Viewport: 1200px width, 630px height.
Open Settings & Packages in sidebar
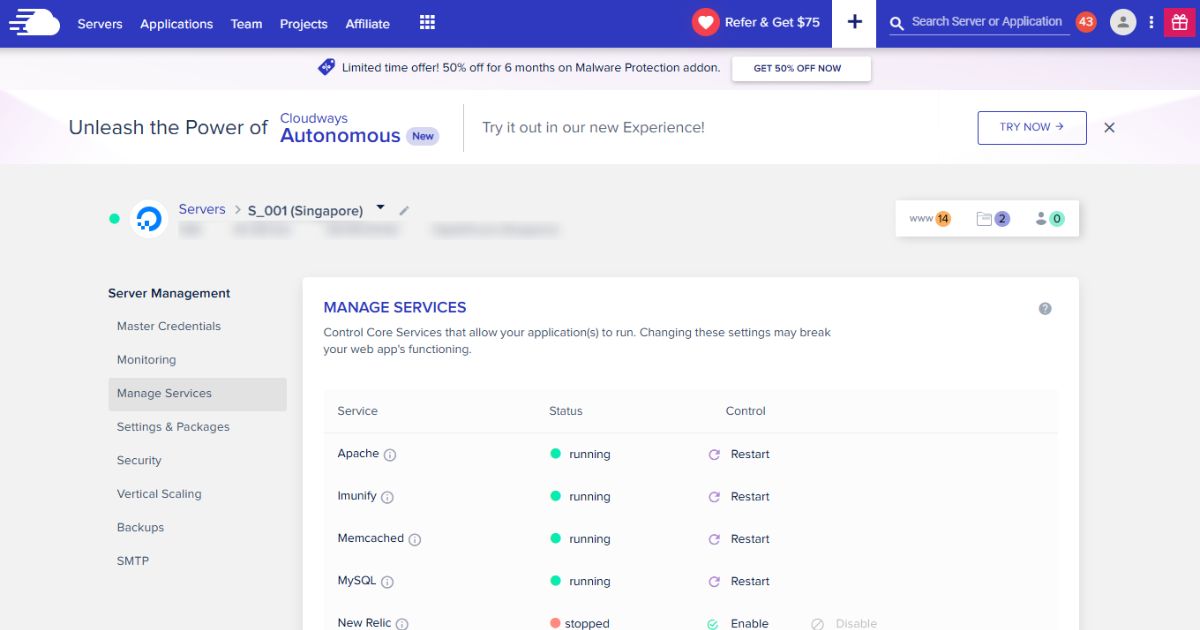pyautogui.click(x=173, y=427)
